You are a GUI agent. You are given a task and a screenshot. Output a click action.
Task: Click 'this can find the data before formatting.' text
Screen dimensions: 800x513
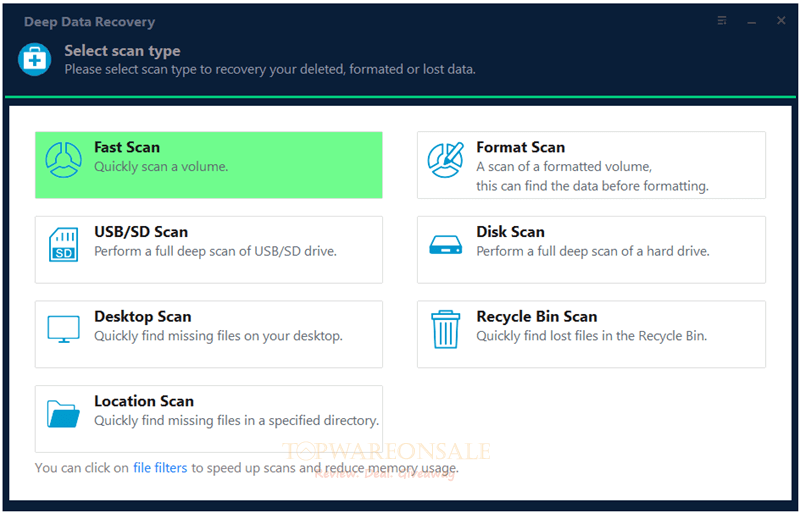tap(592, 186)
